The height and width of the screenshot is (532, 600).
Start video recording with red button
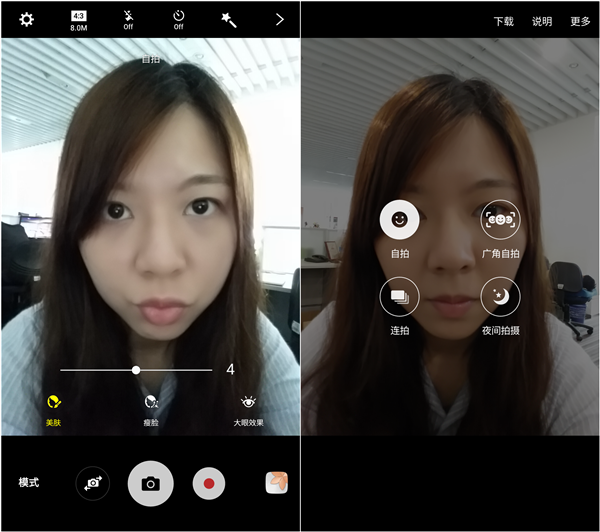click(x=209, y=483)
